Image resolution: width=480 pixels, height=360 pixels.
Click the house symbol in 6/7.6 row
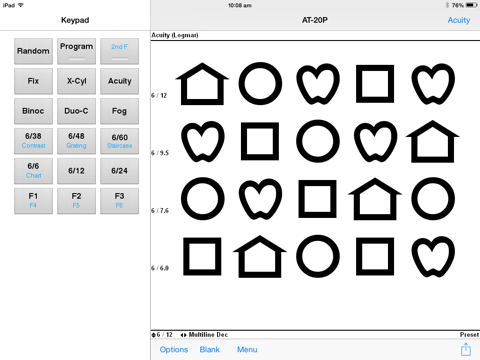(375, 199)
